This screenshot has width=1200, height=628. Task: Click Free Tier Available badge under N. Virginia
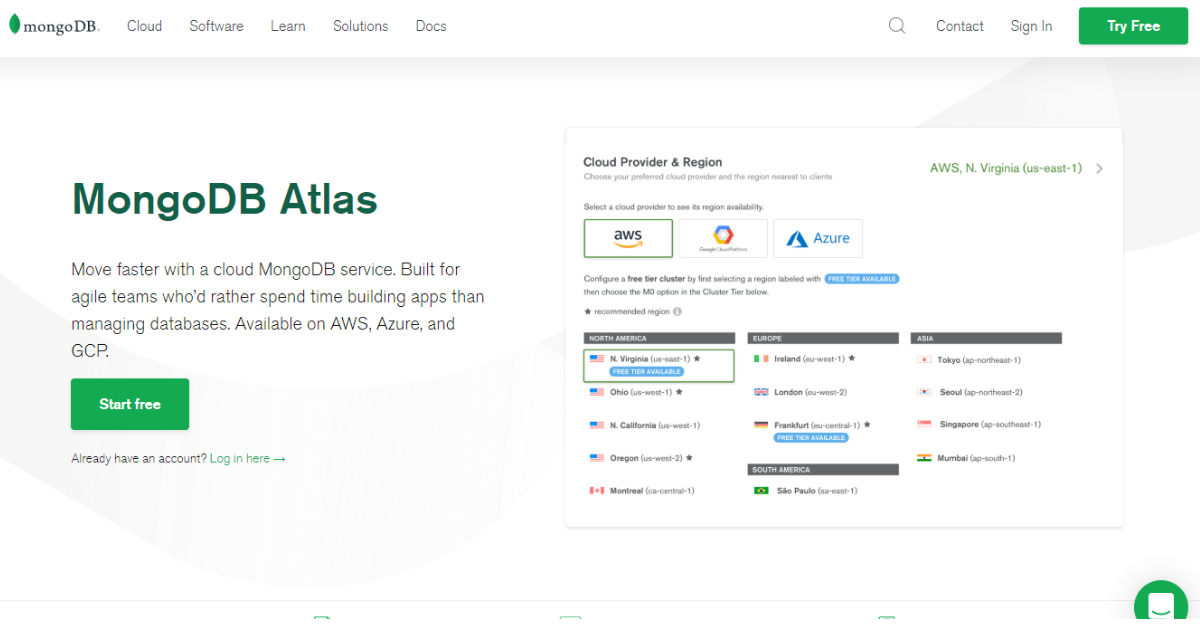point(647,371)
